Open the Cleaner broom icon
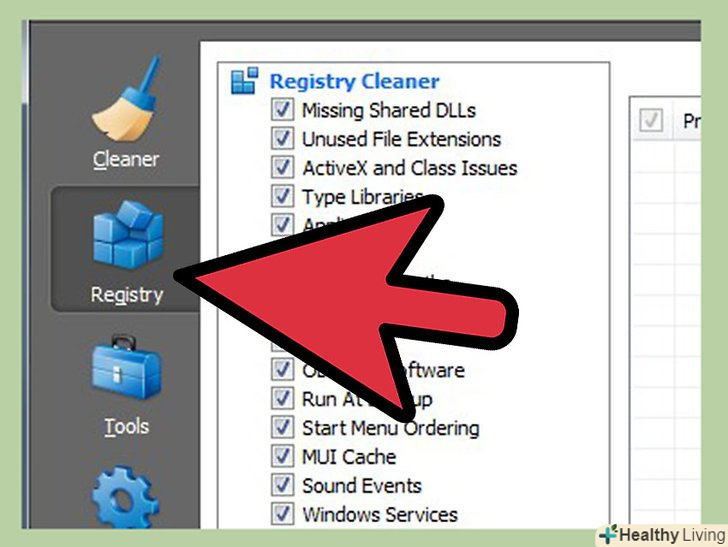This screenshot has width=728, height=547. [x=126, y=99]
